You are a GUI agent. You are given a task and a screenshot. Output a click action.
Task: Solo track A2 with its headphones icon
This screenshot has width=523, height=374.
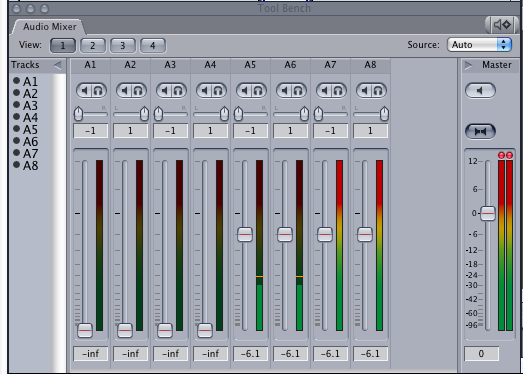(x=138, y=90)
